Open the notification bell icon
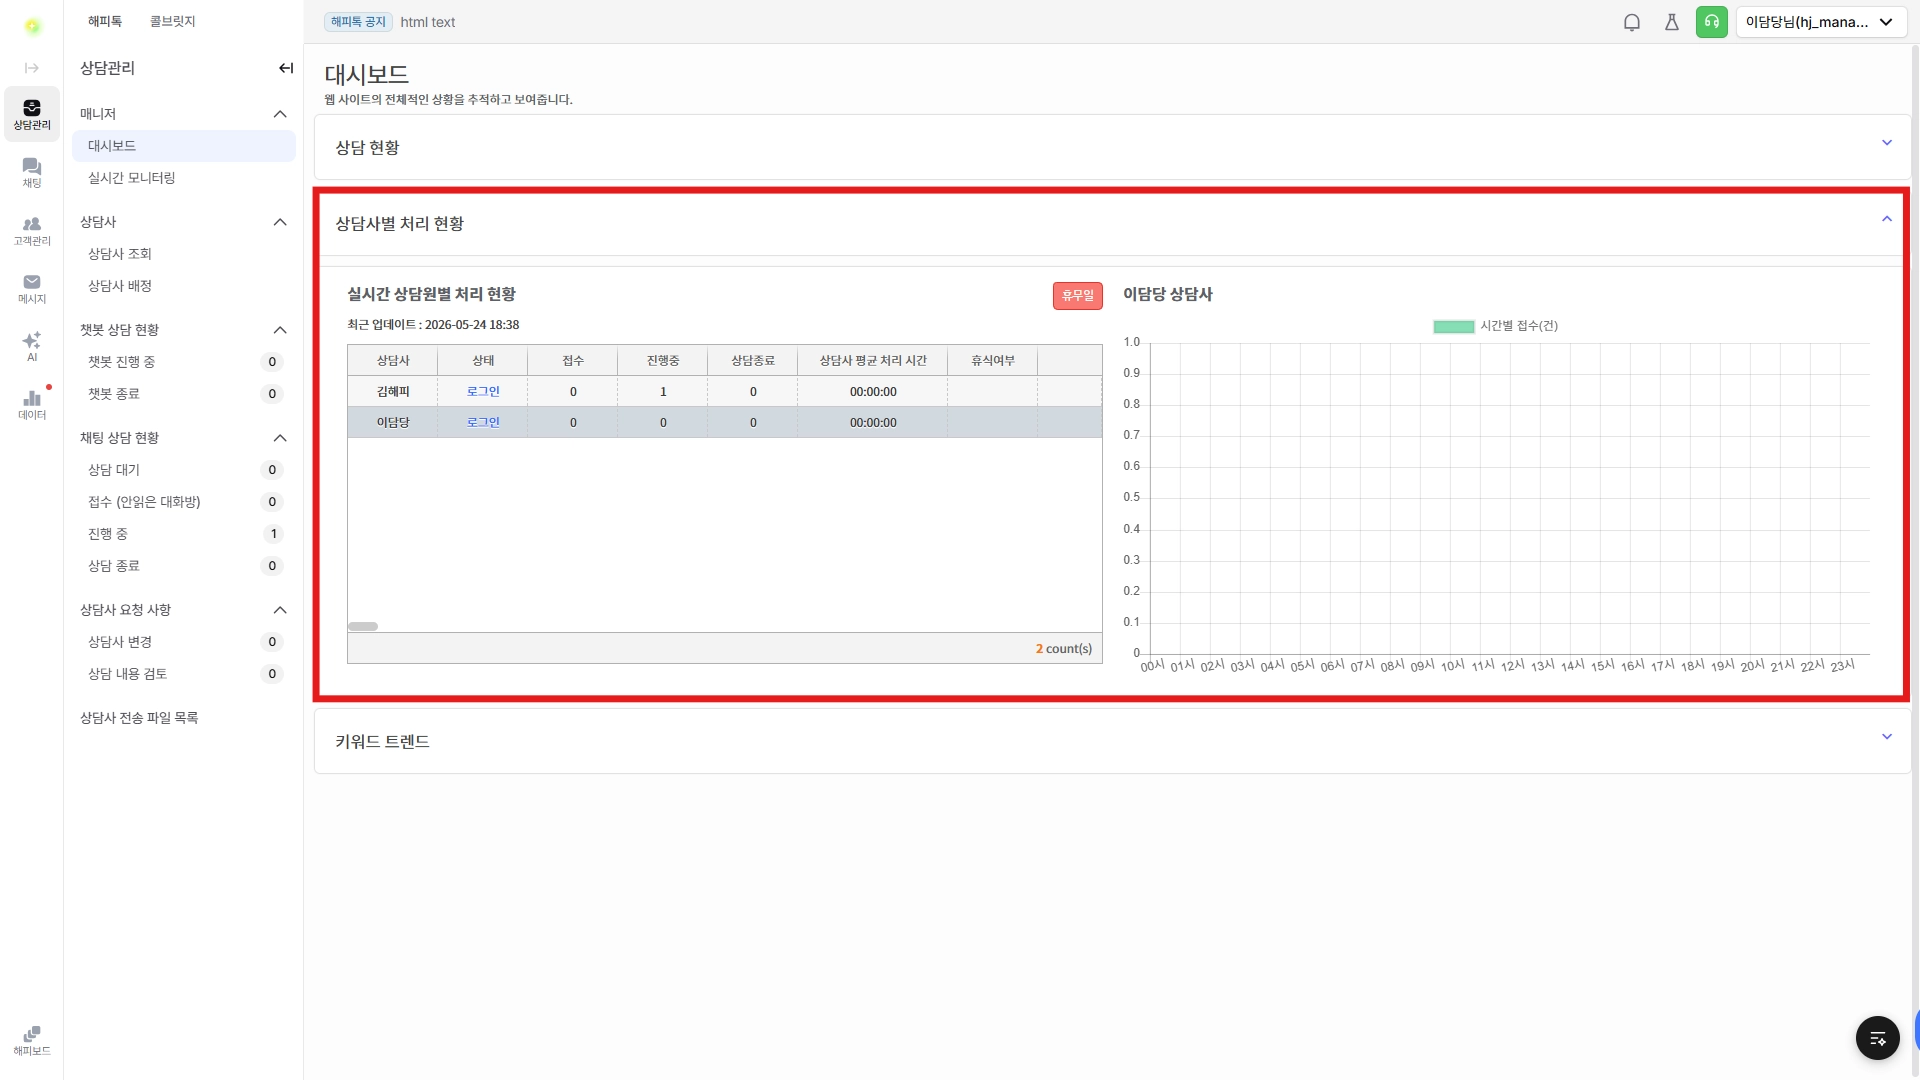The height and width of the screenshot is (1080, 1920). [x=1632, y=22]
